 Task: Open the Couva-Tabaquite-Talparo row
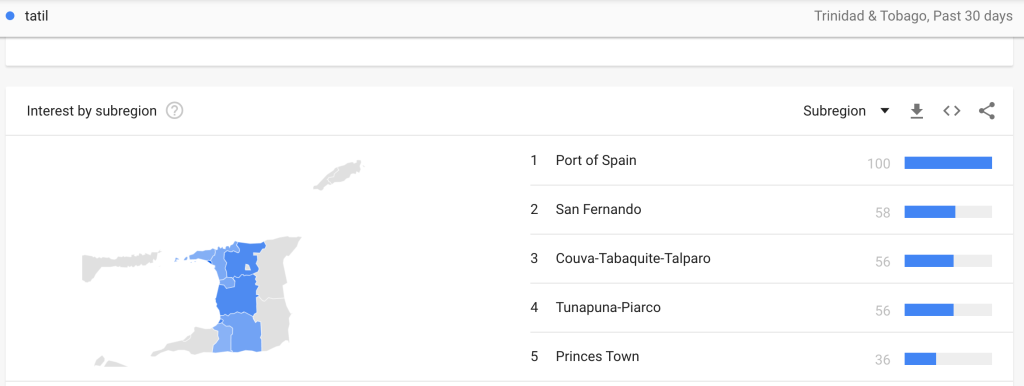[x=761, y=259]
